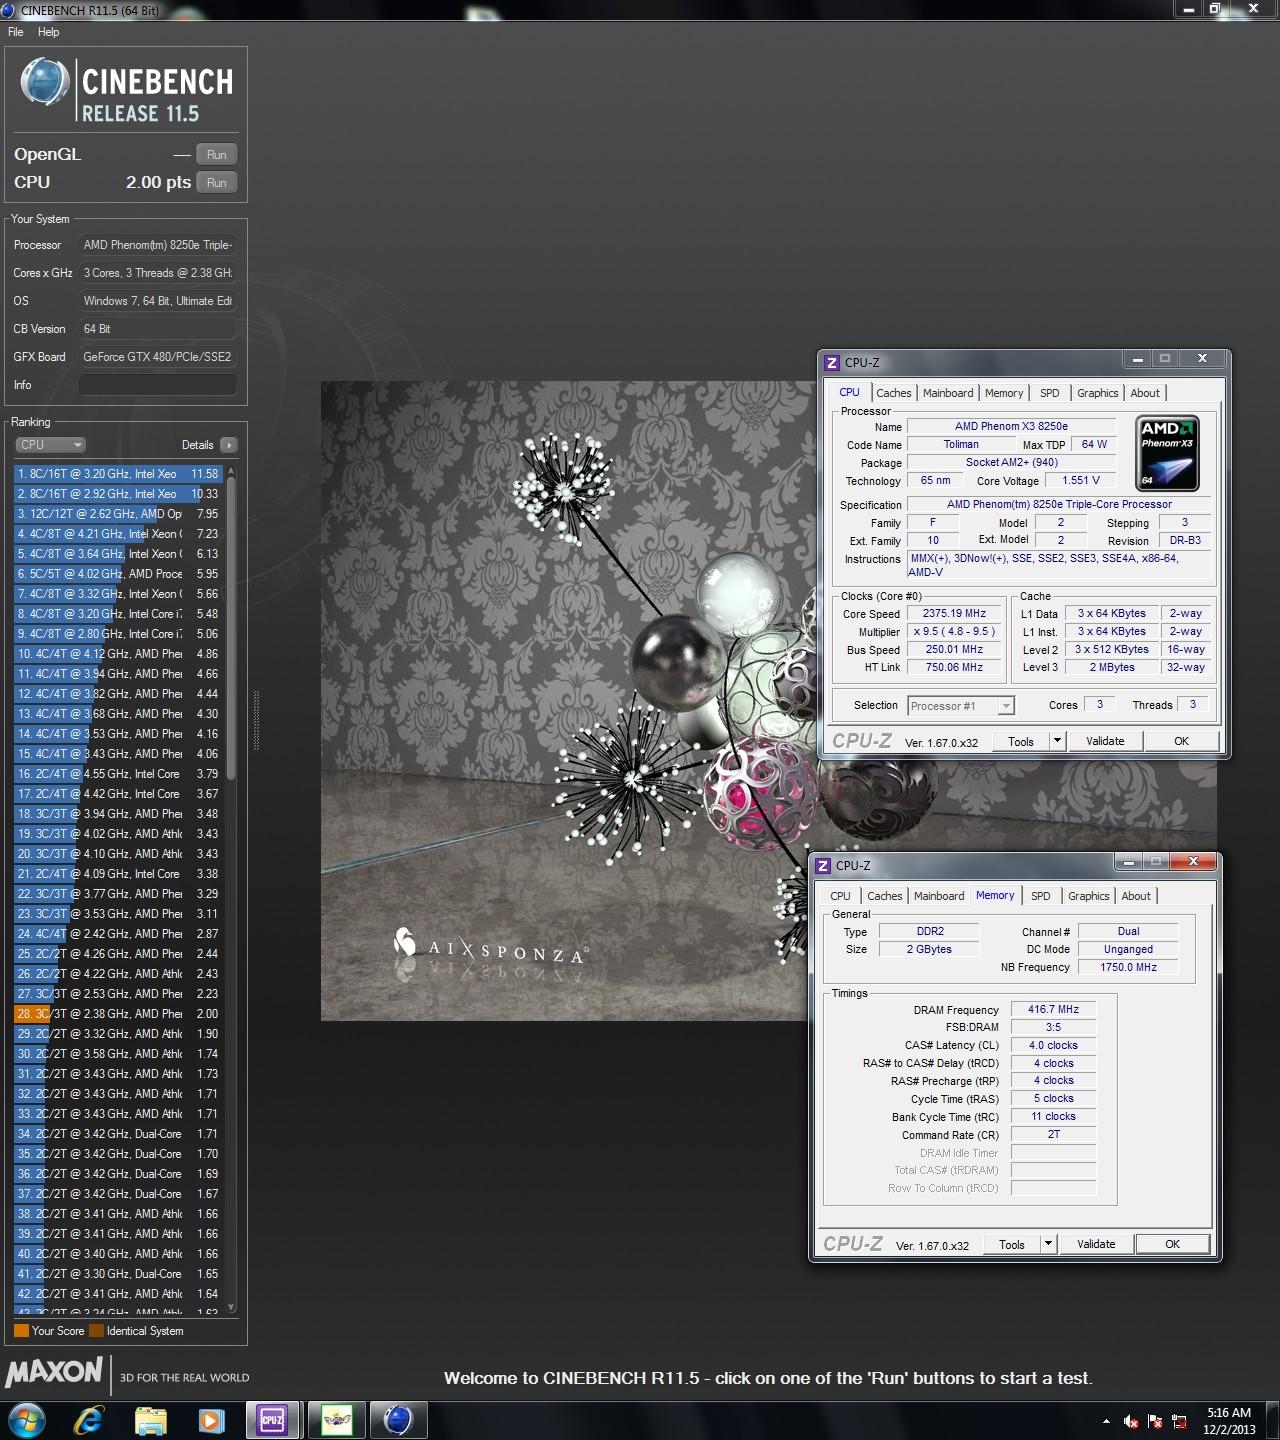Click Tools button in upper CPU-Z window
1280x1440 pixels.
tap(1021, 741)
